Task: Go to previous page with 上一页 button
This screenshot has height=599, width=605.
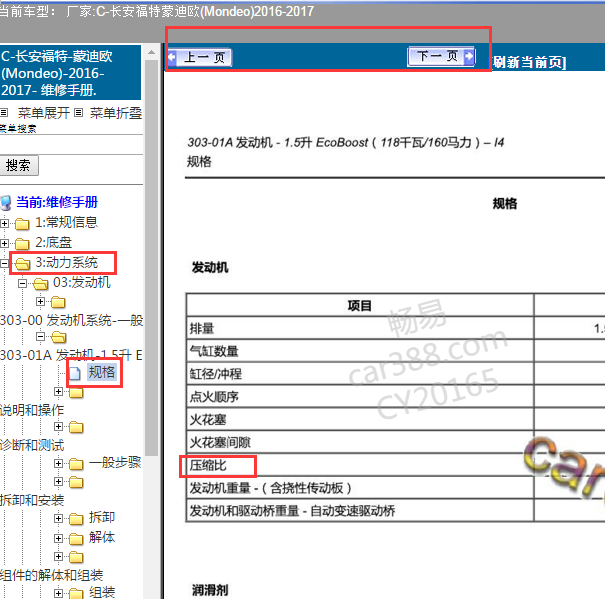Action: click(x=199, y=58)
